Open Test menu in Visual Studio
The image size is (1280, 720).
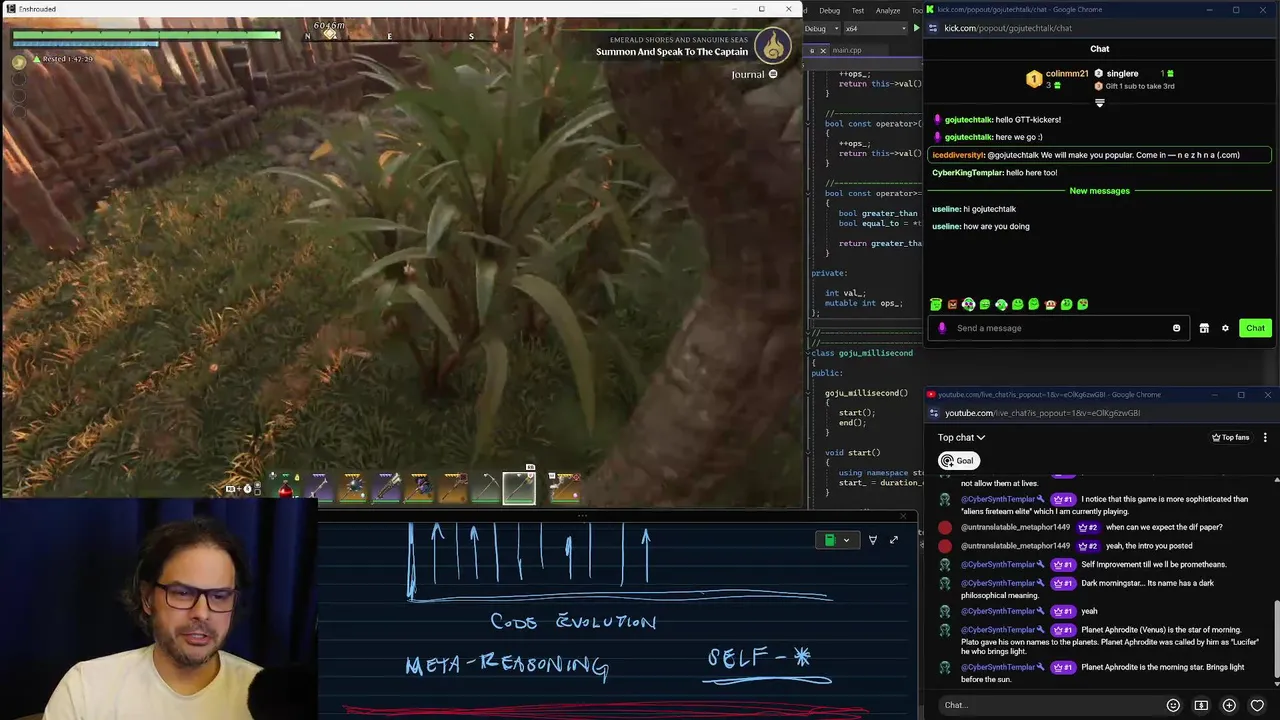click(857, 10)
